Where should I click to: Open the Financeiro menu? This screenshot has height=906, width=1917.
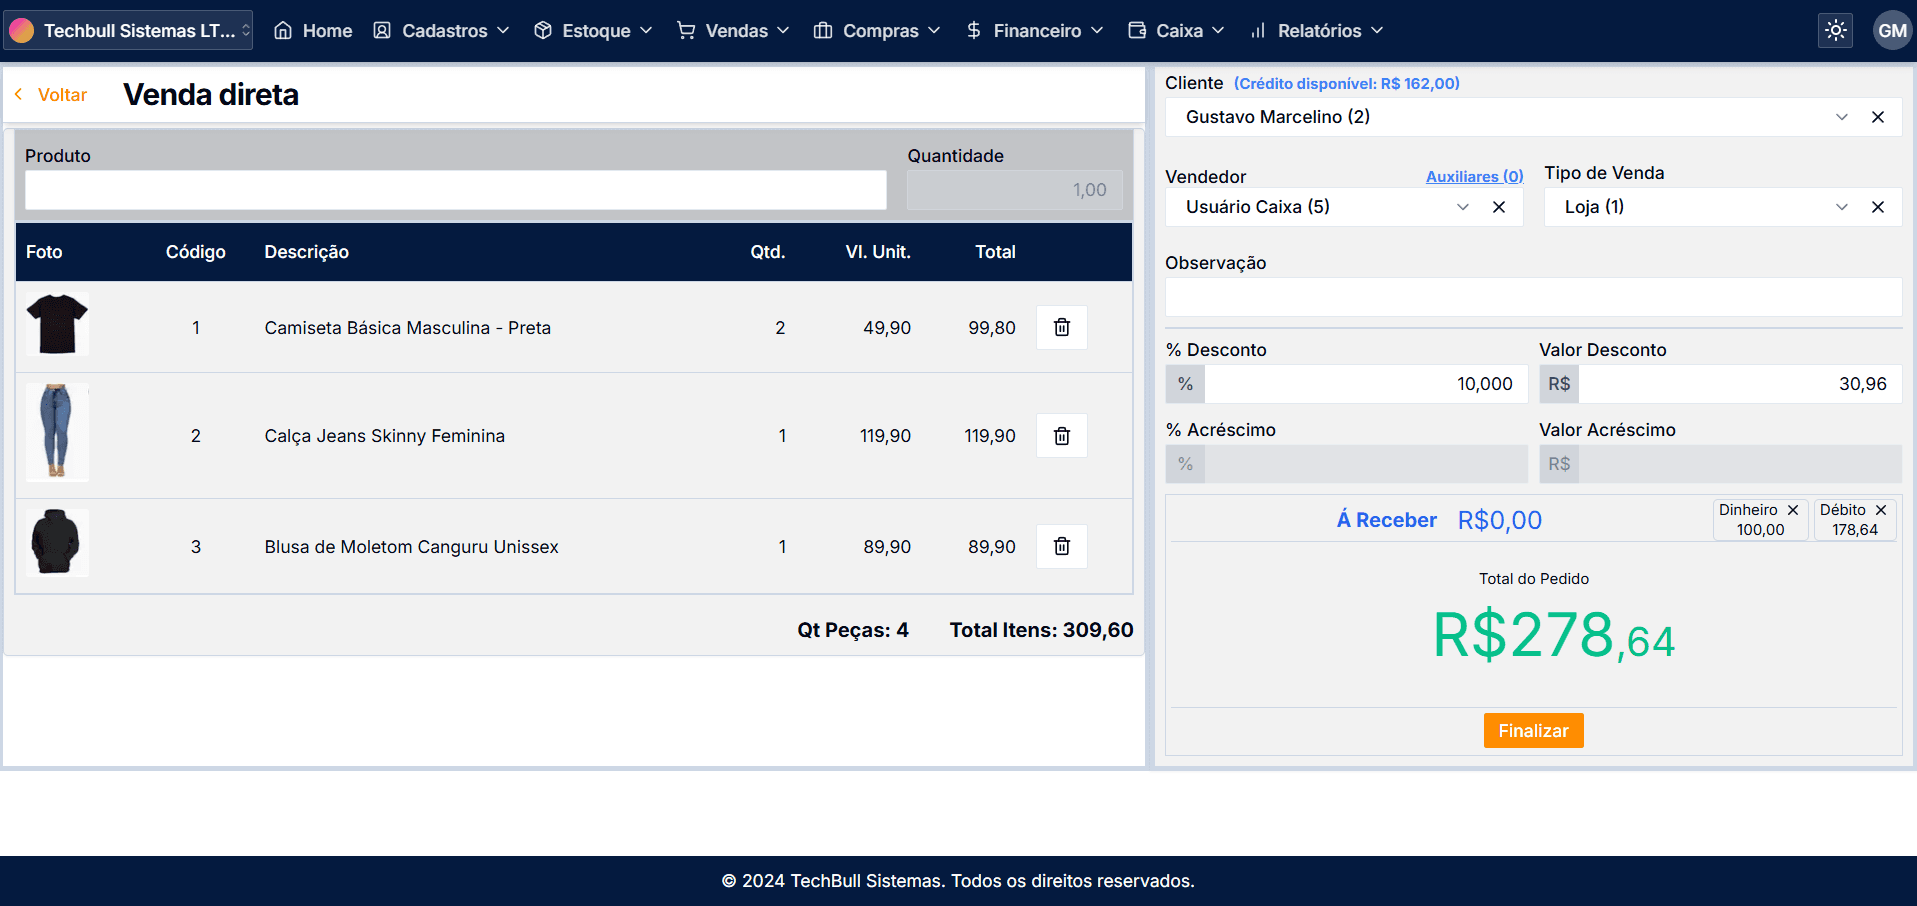tap(1035, 31)
